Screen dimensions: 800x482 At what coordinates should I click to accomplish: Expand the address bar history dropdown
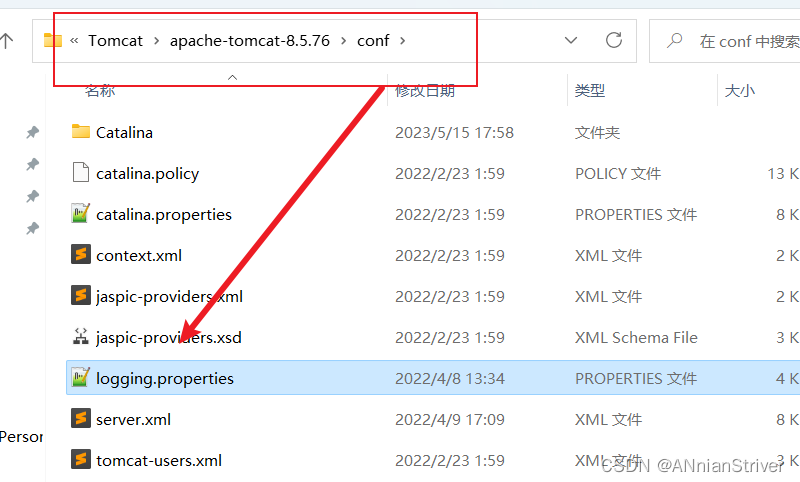tap(571, 40)
